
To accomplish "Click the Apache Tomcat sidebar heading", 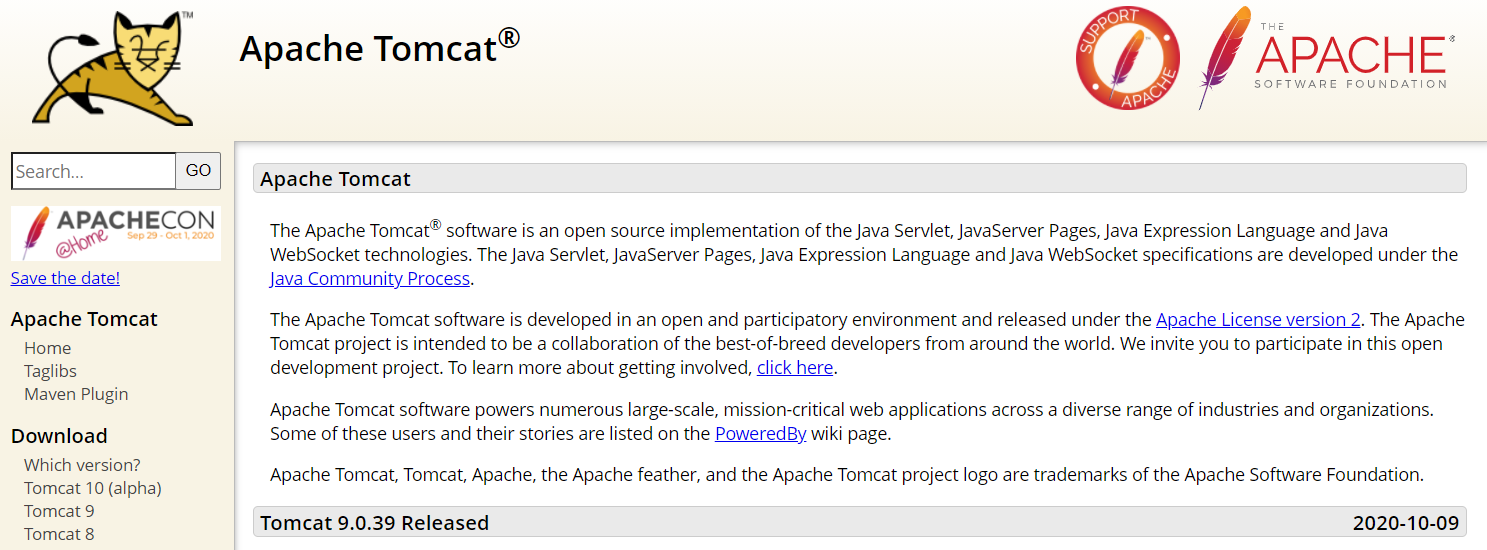I will click(x=84, y=319).
